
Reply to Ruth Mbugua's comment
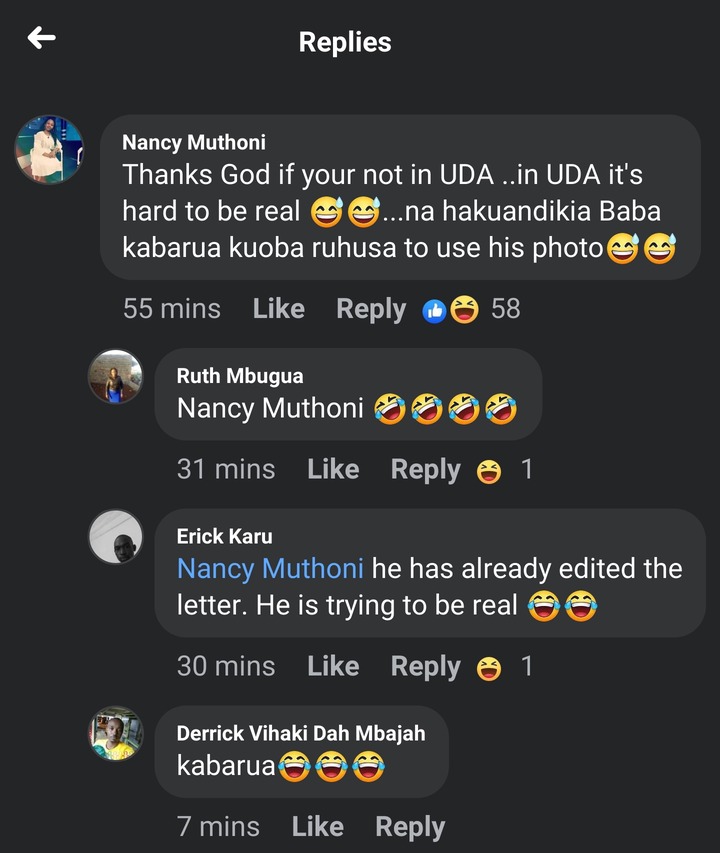pos(425,470)
